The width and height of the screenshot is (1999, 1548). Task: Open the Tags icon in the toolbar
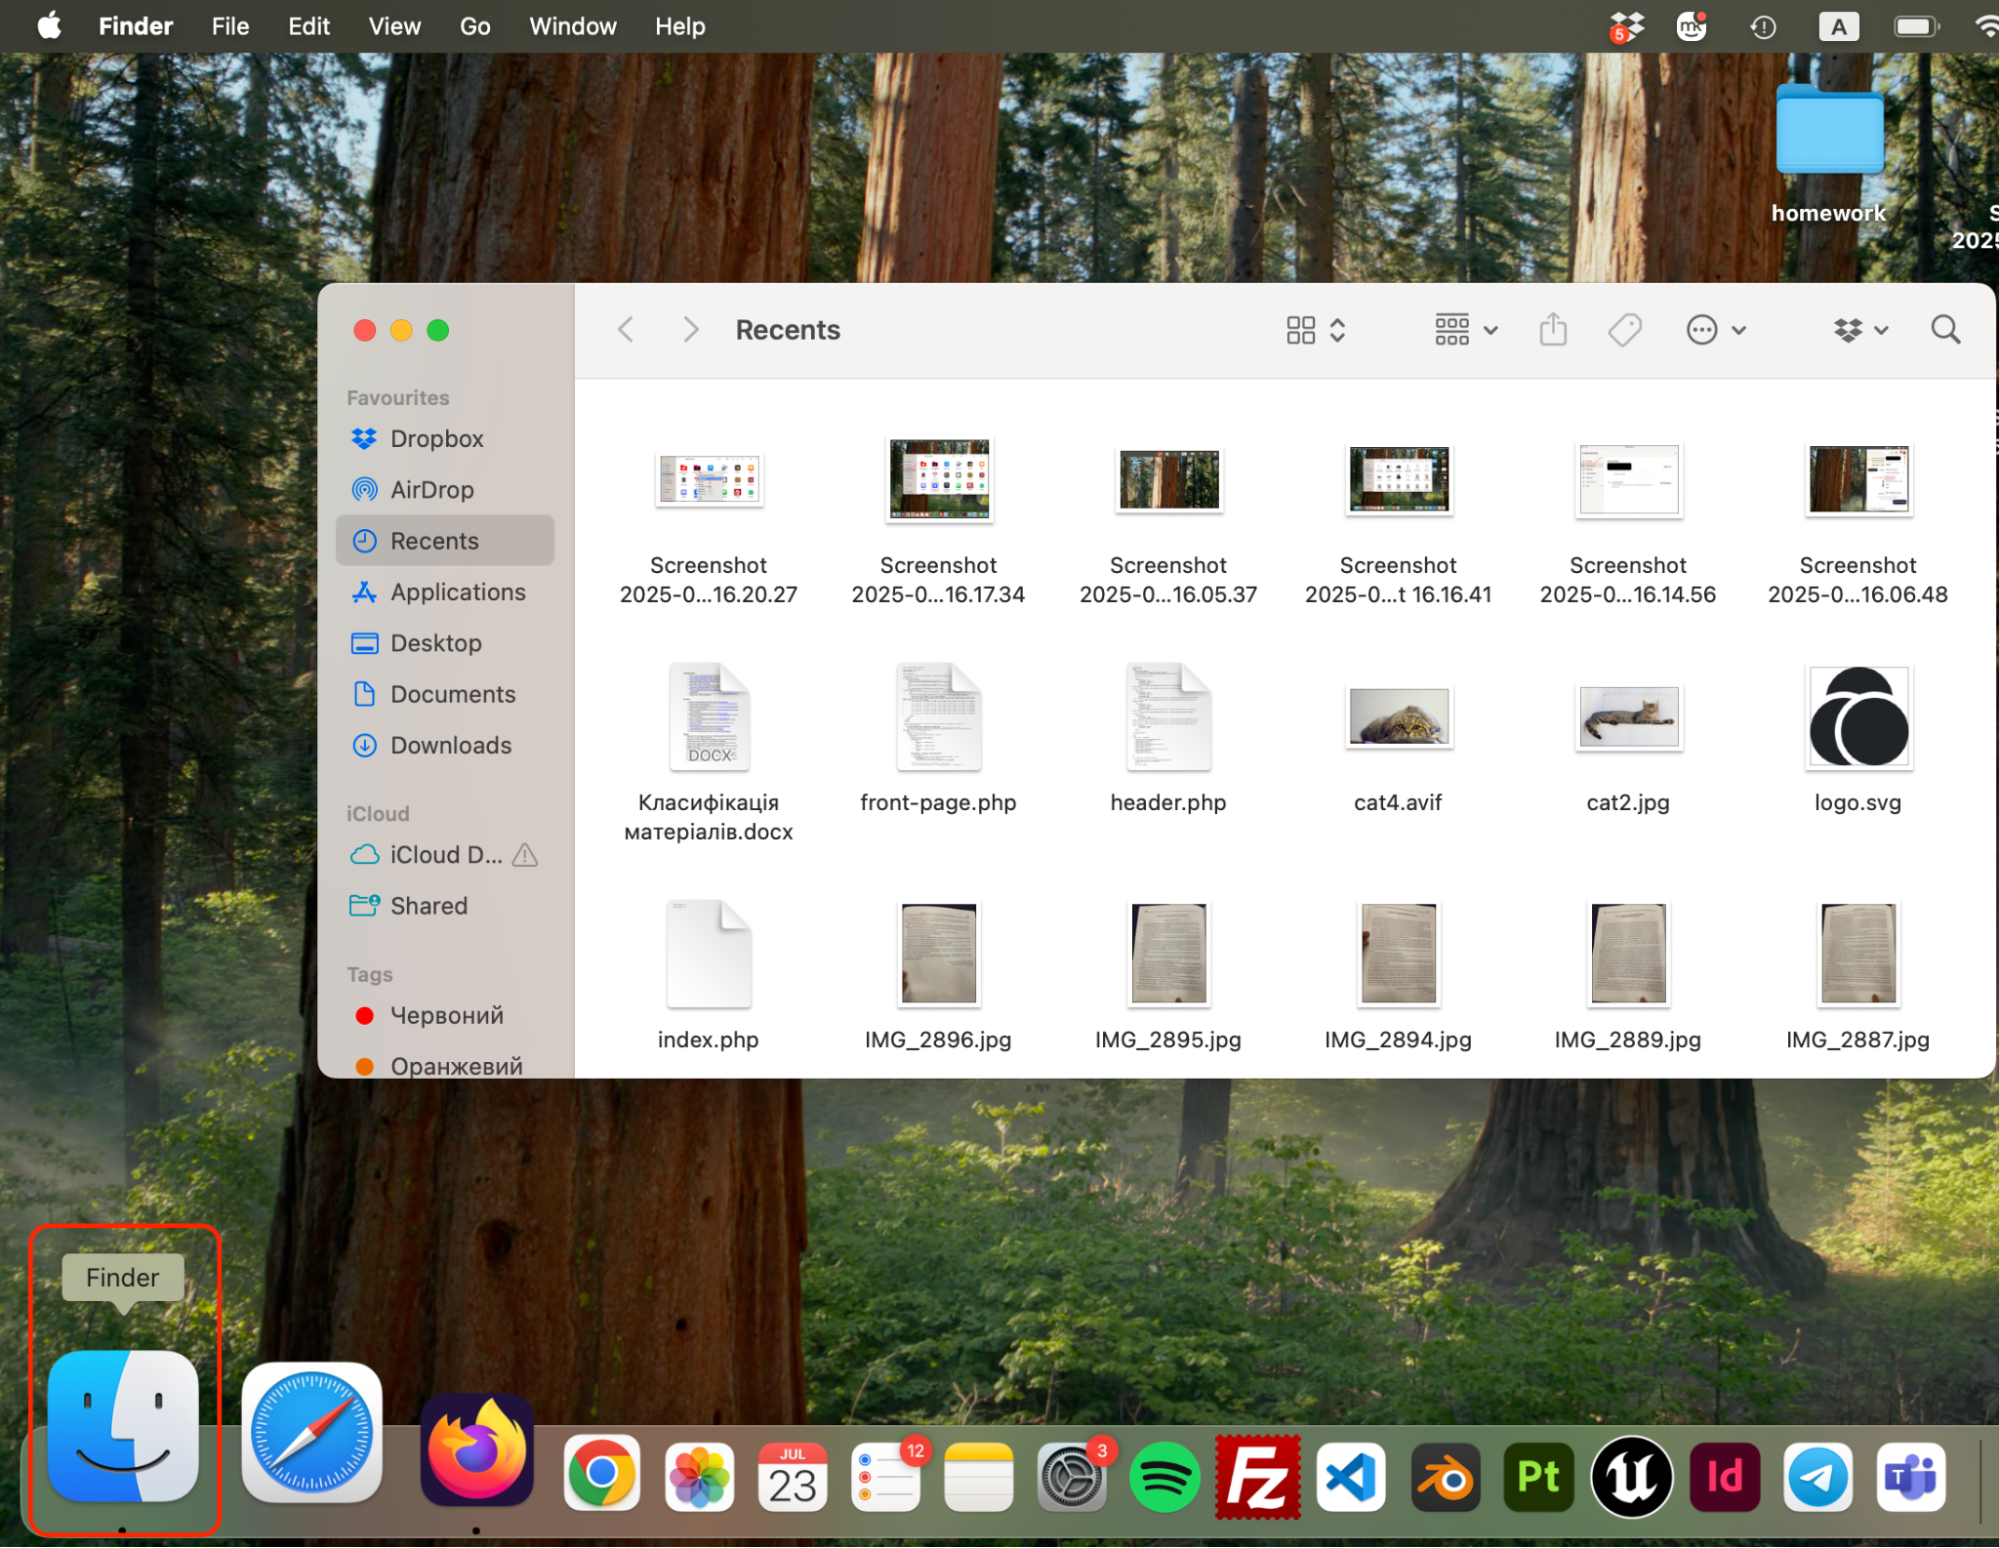tap(1623, 329)
